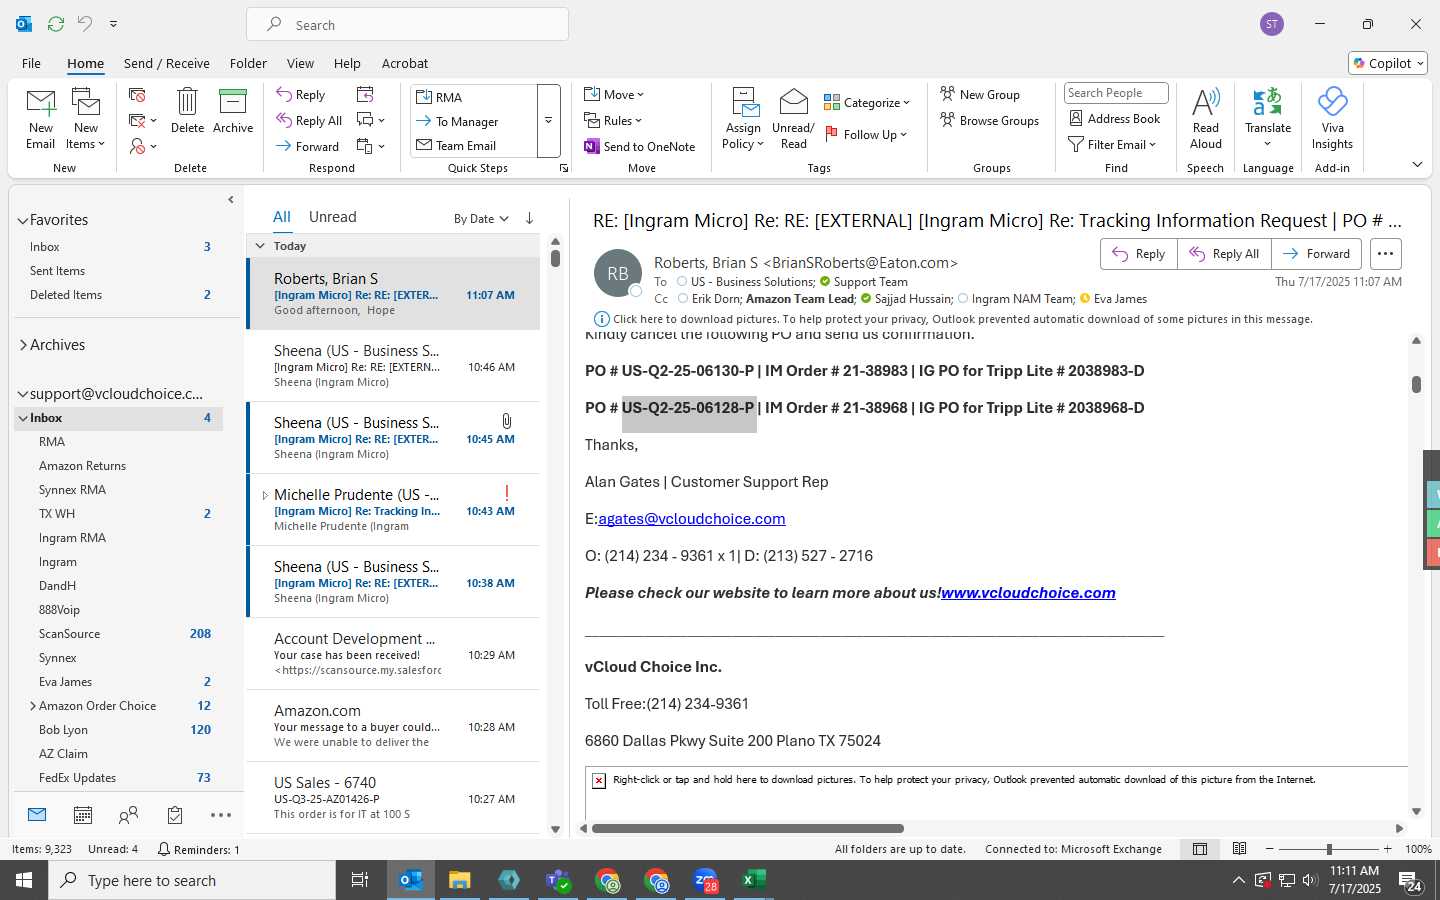Open the agates@vcloudchoice.com email link
This screenshot has height=900, width=1440.
point(692,519)
